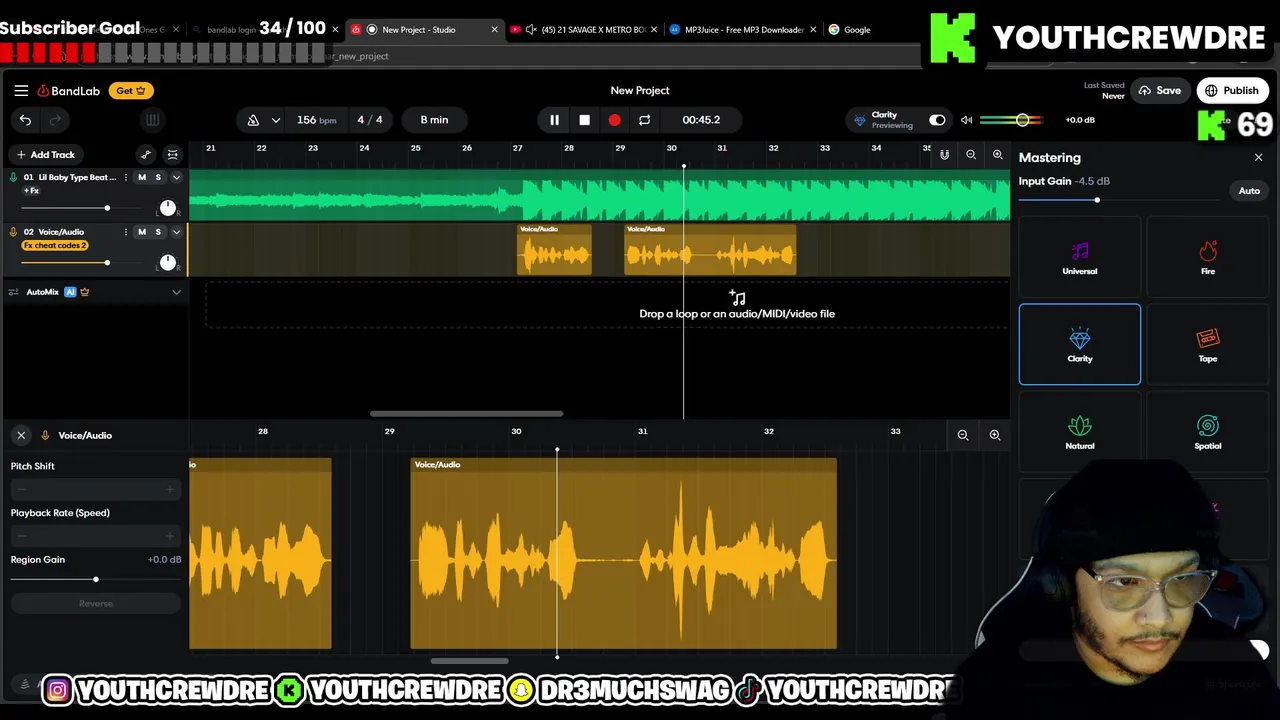Switch to the MP3Juice browser tab
The height and width of the screenshot is (720, 1280).
[x=744, y=30]
